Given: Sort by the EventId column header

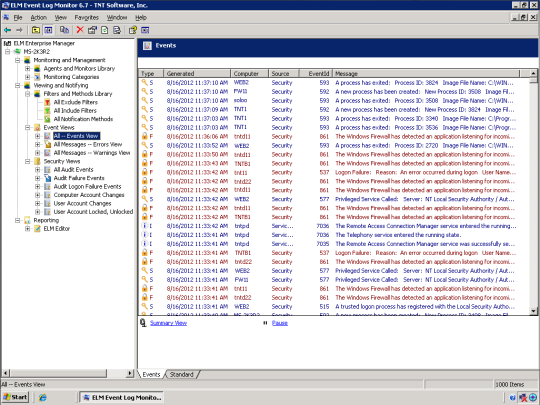Looking at the screenshot, I should pos(315,73).
